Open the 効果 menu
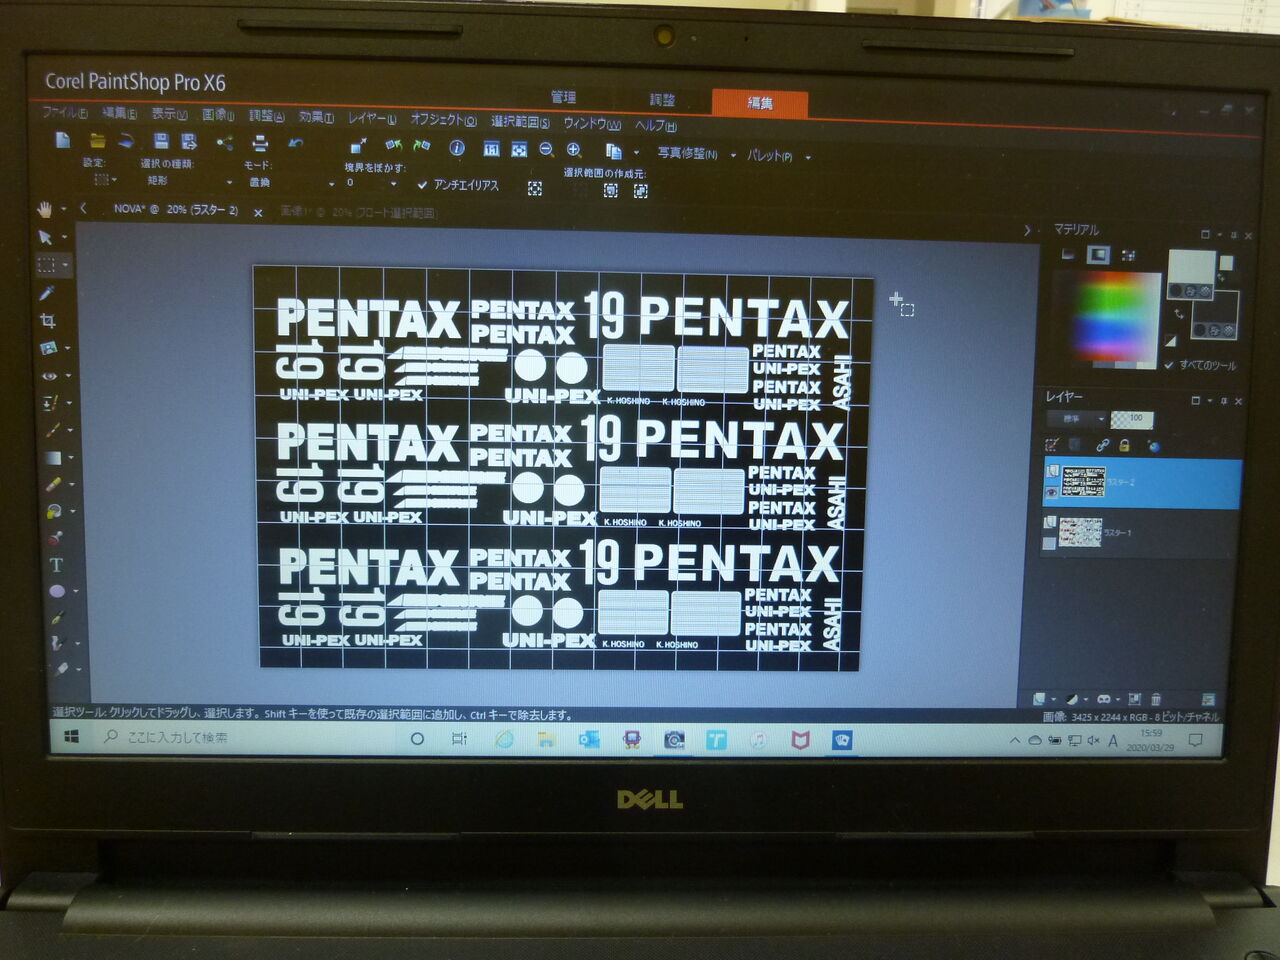 point(316,118)
